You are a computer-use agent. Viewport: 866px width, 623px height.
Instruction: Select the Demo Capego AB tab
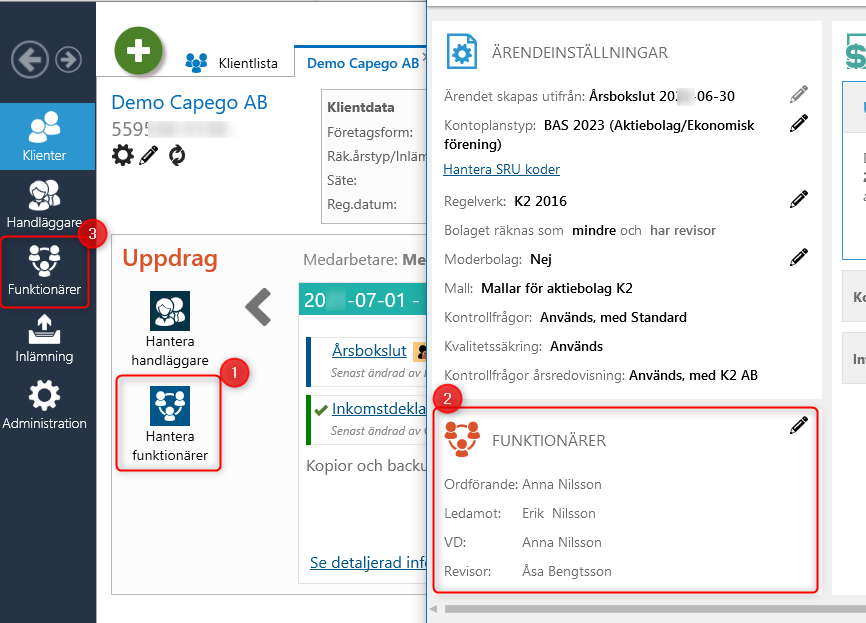363,63
